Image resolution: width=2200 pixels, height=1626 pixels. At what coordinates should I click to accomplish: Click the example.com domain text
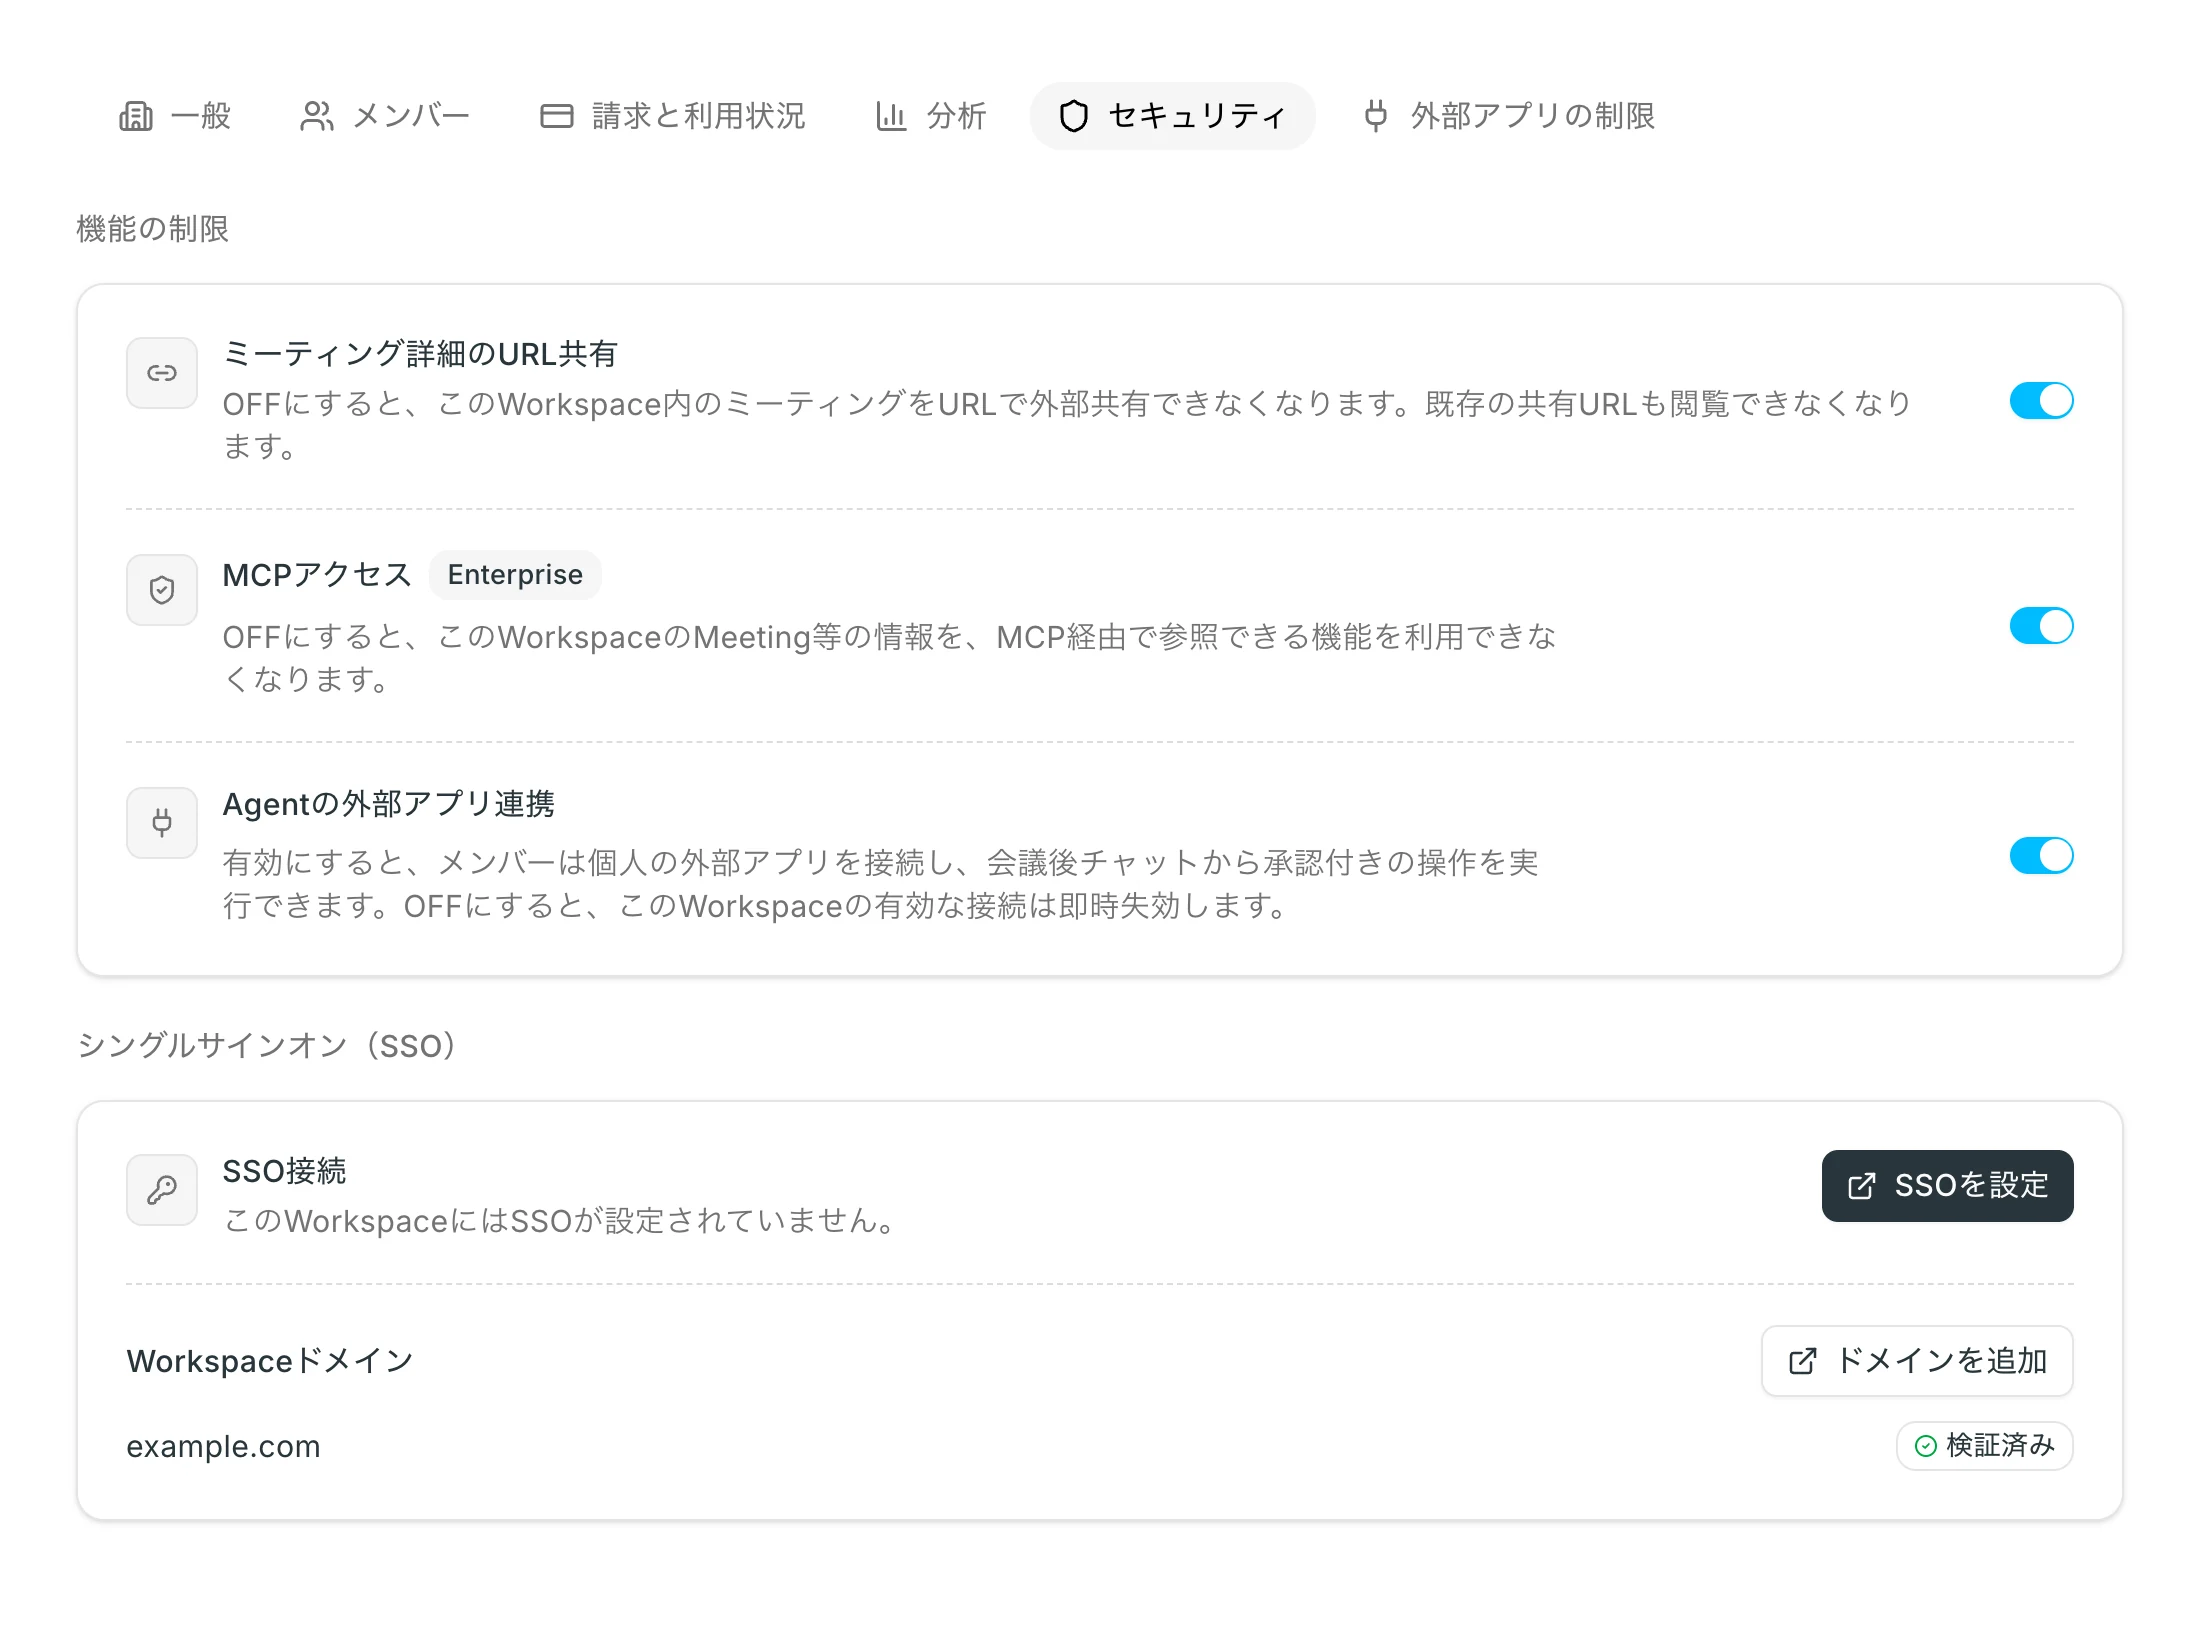click(x=223, y=1447)
